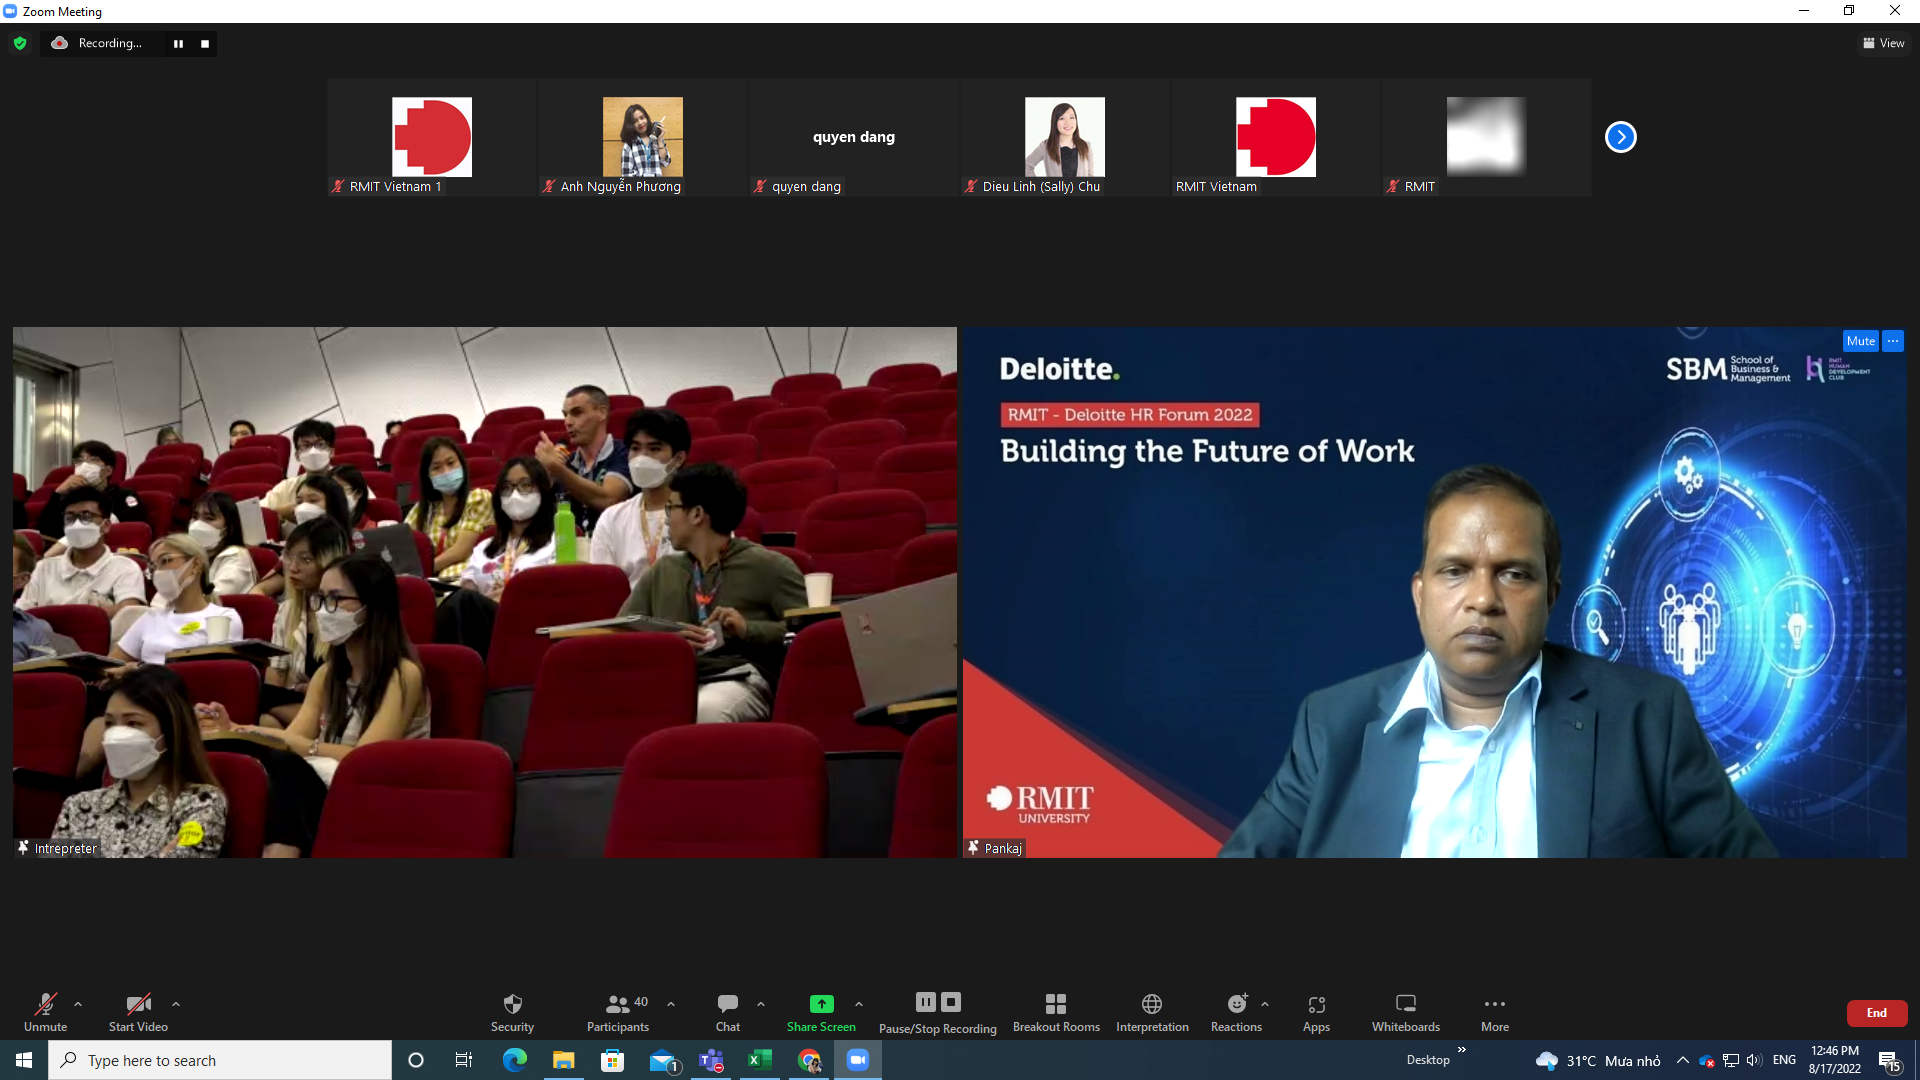
Task: Expand the Share Screen options arrow
Action: click(x=859, y=1004)
